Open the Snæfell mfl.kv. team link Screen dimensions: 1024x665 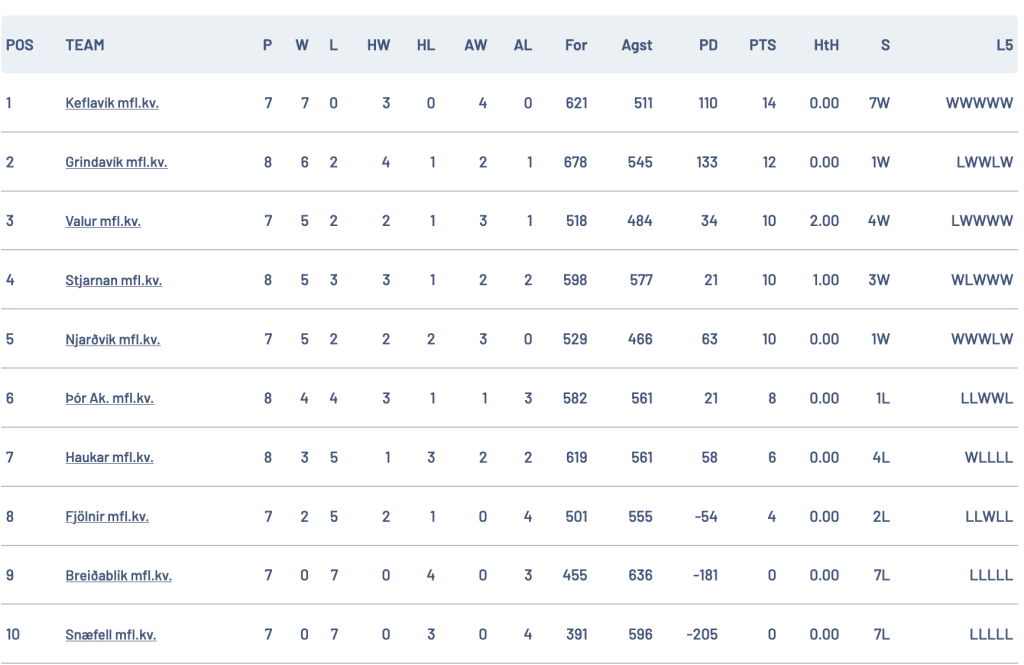click(110, 634)
